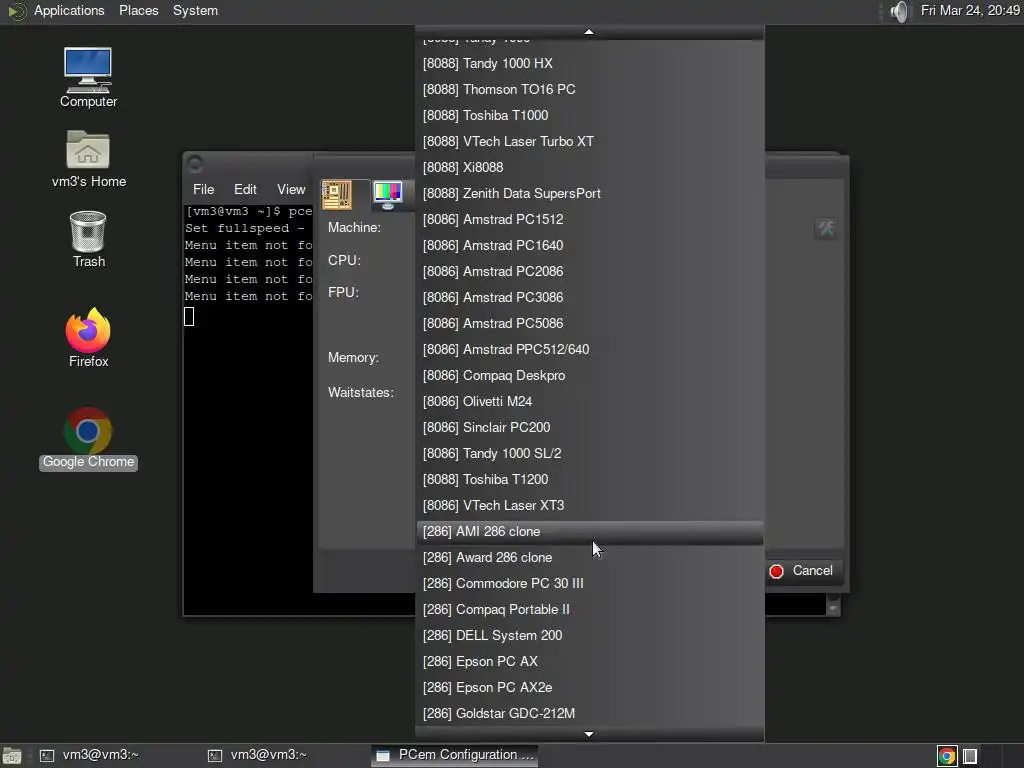Click the Cancel button
This screenshot has height=768, width=1024.
[805, 571]
